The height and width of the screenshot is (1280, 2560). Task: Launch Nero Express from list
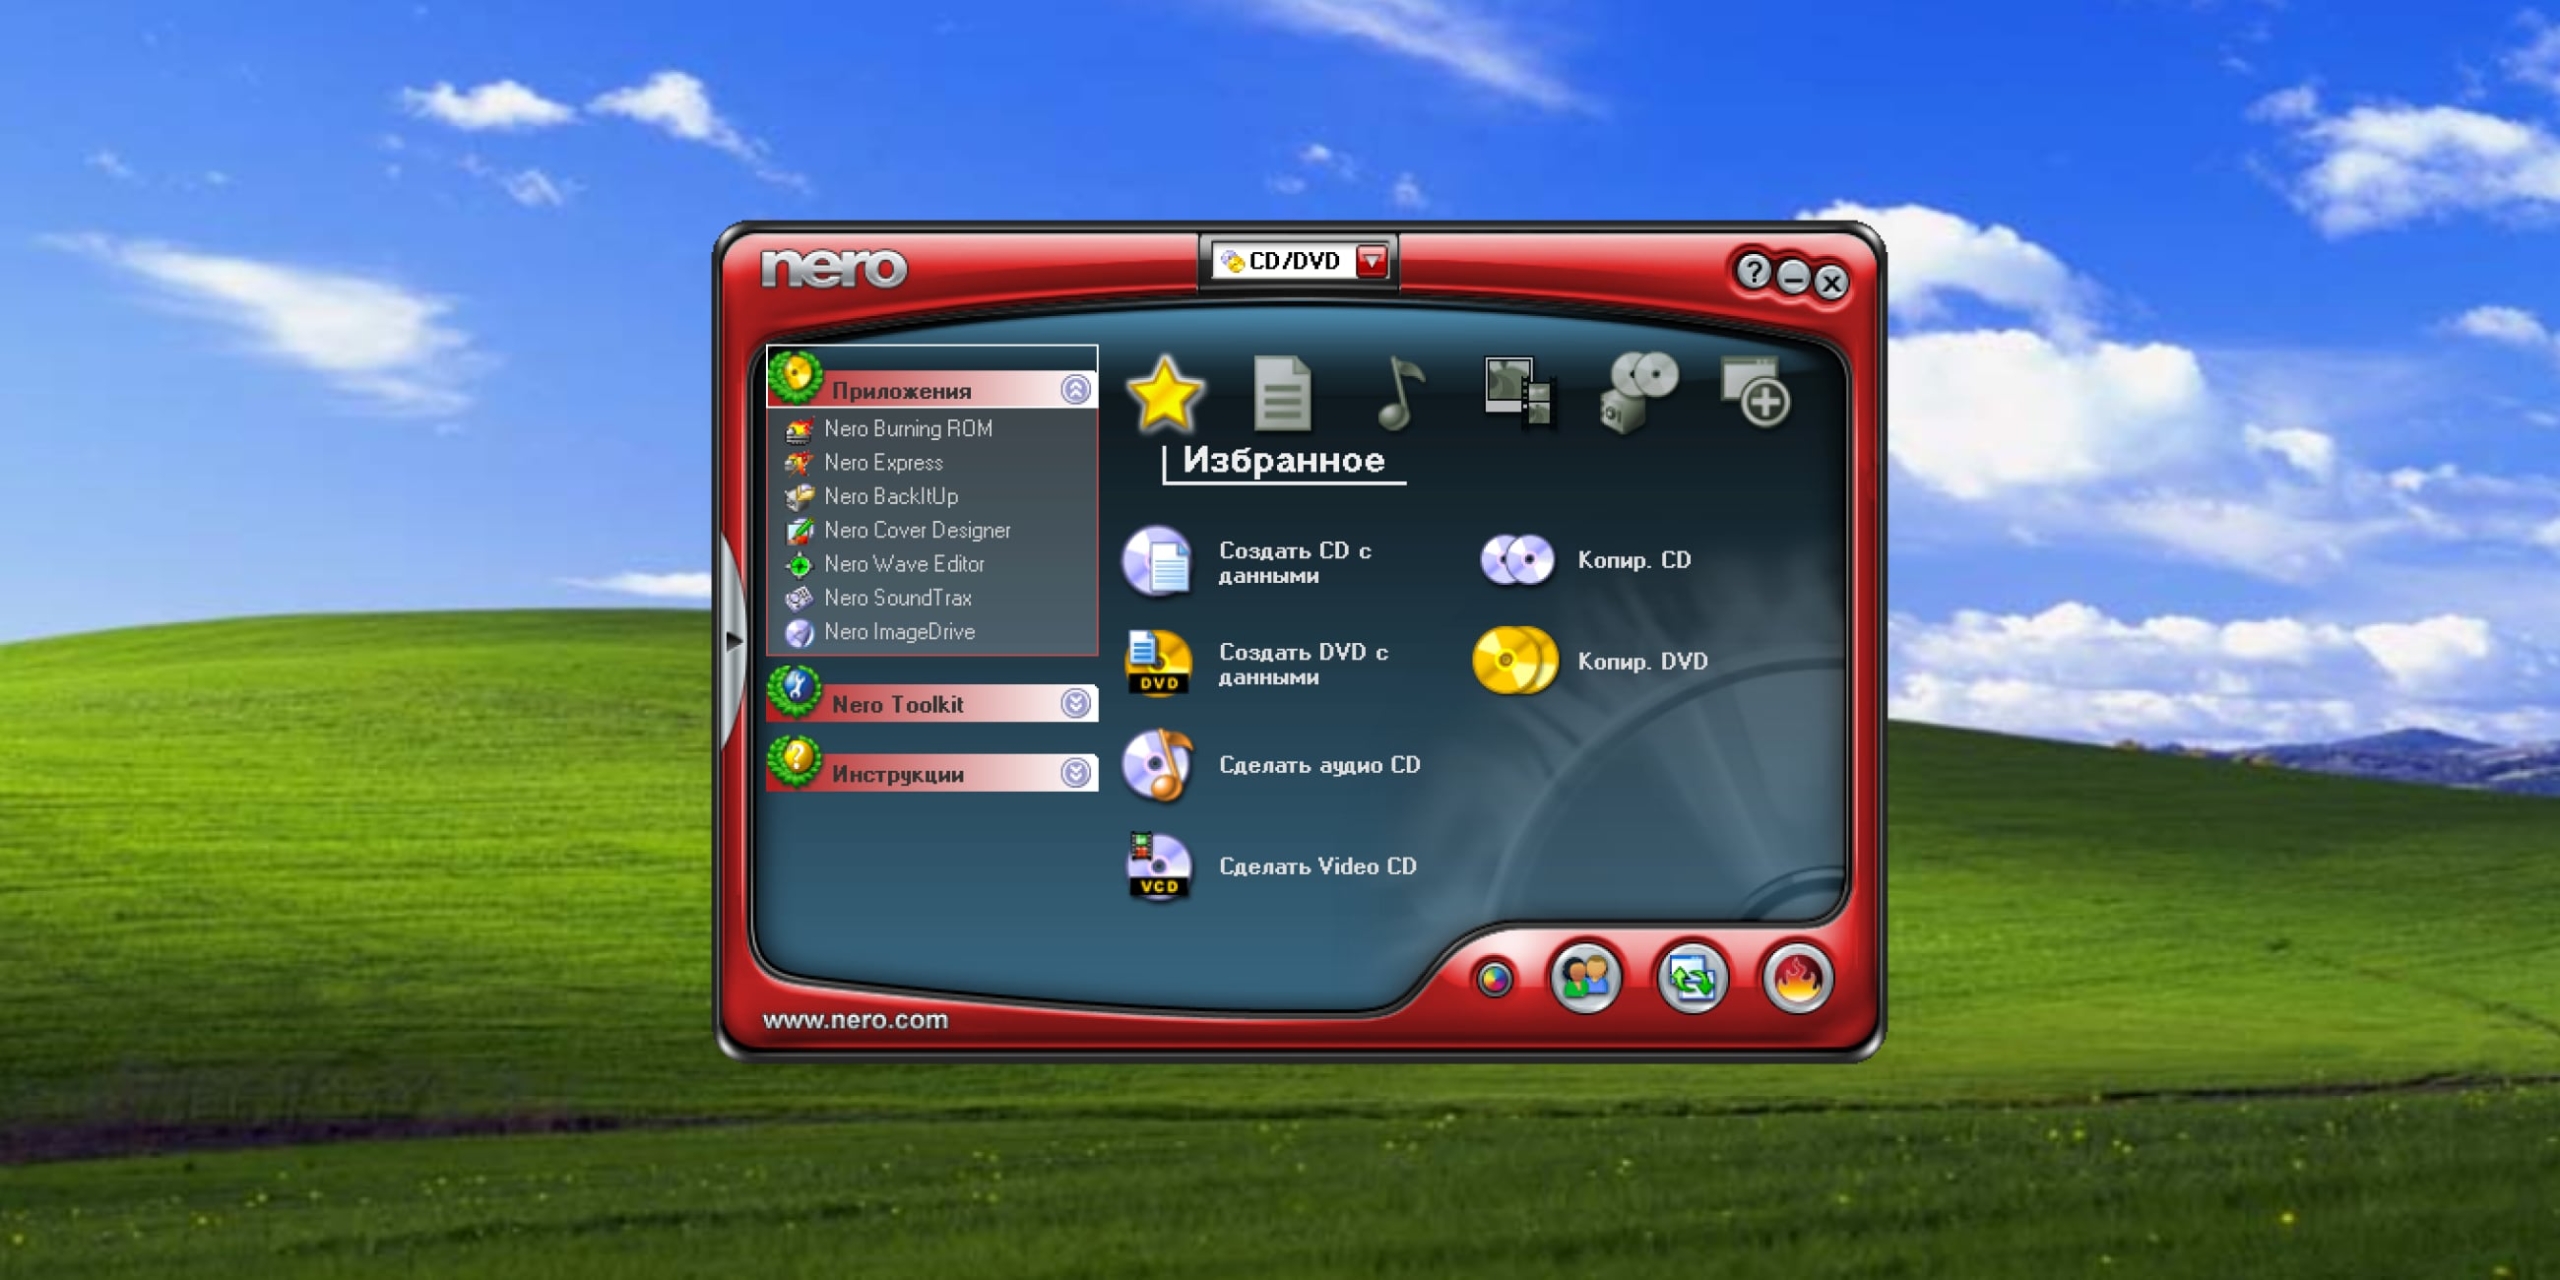[883, 463]
